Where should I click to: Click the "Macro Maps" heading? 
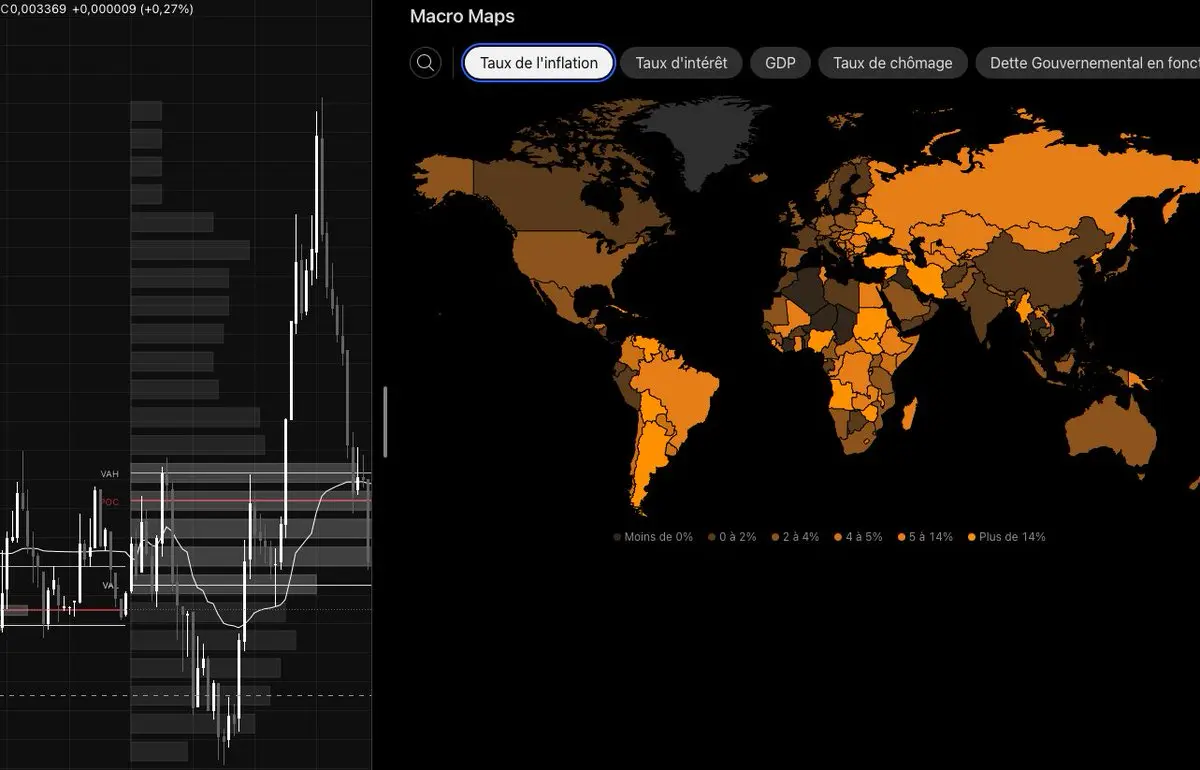coord(462,17)
